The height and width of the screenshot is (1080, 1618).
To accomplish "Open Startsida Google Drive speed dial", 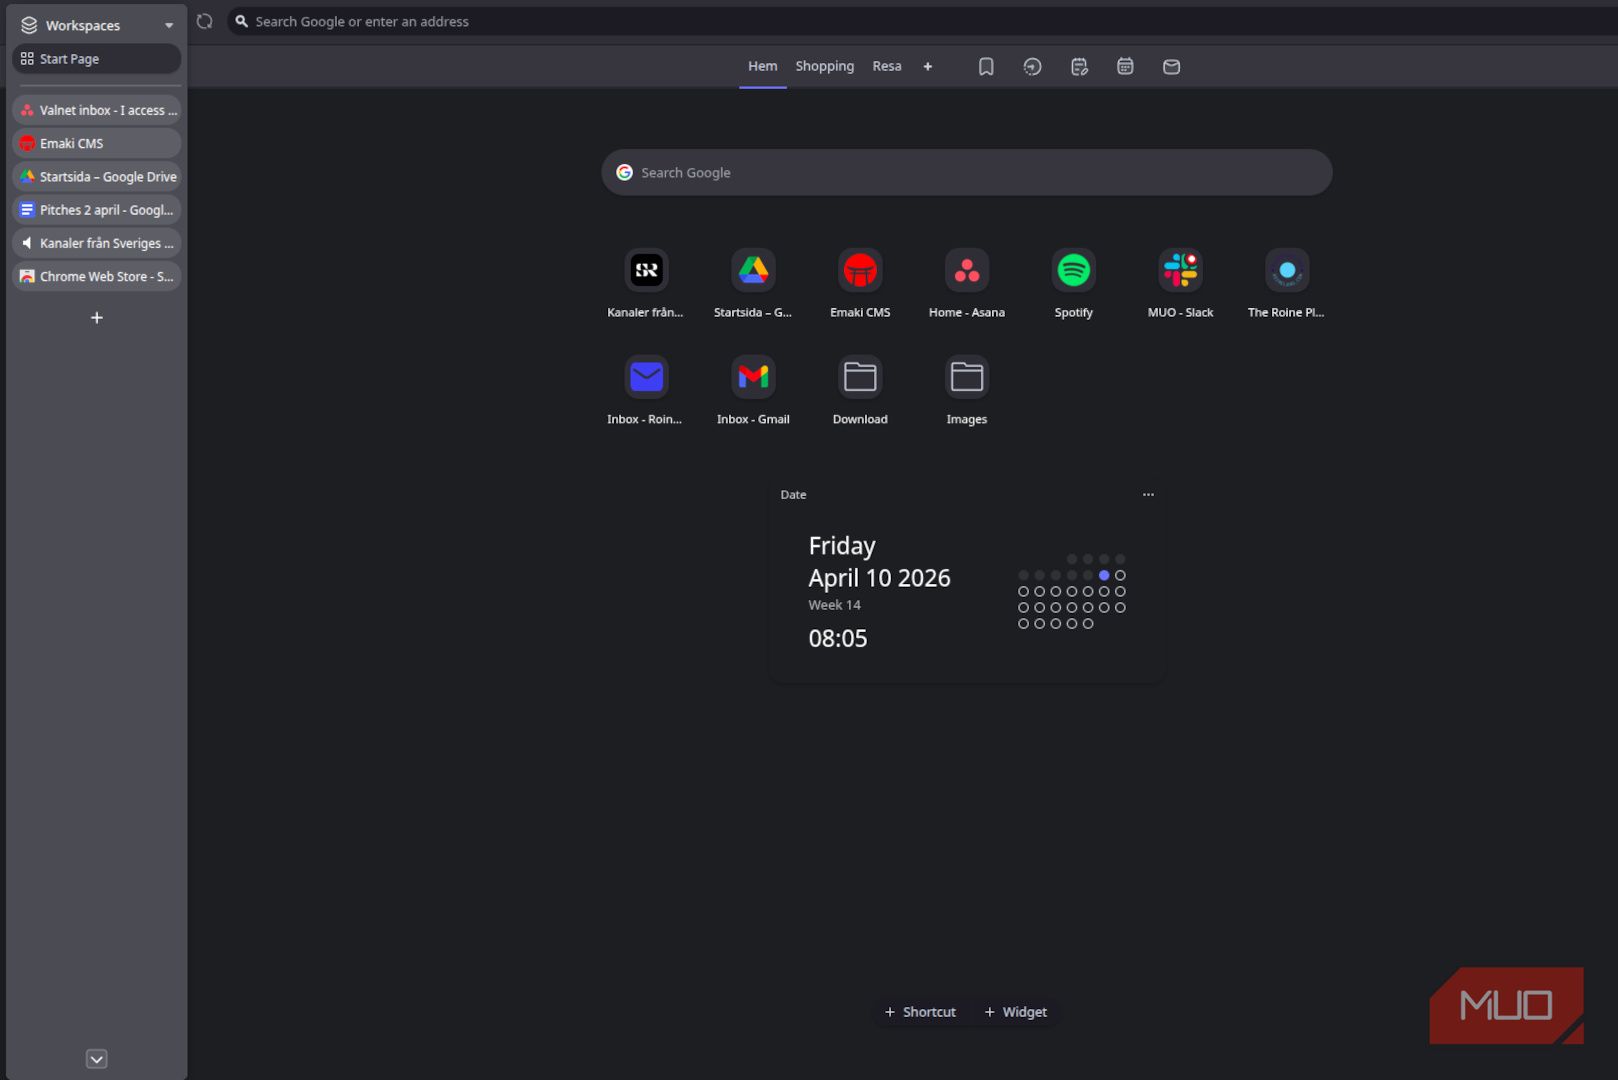I will [753, 270].
